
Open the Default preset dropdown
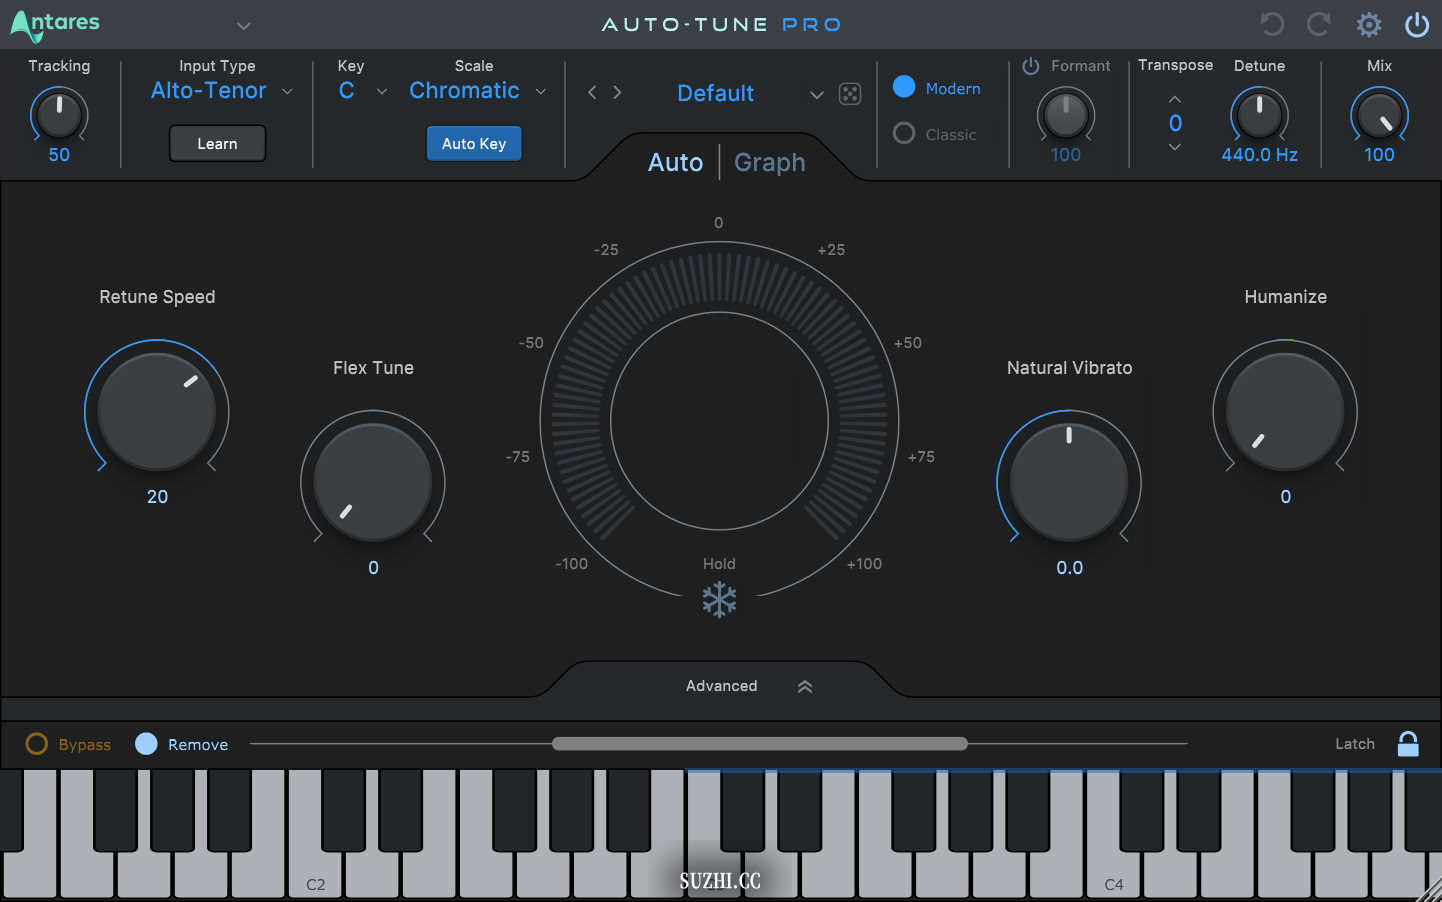point(750,93)
